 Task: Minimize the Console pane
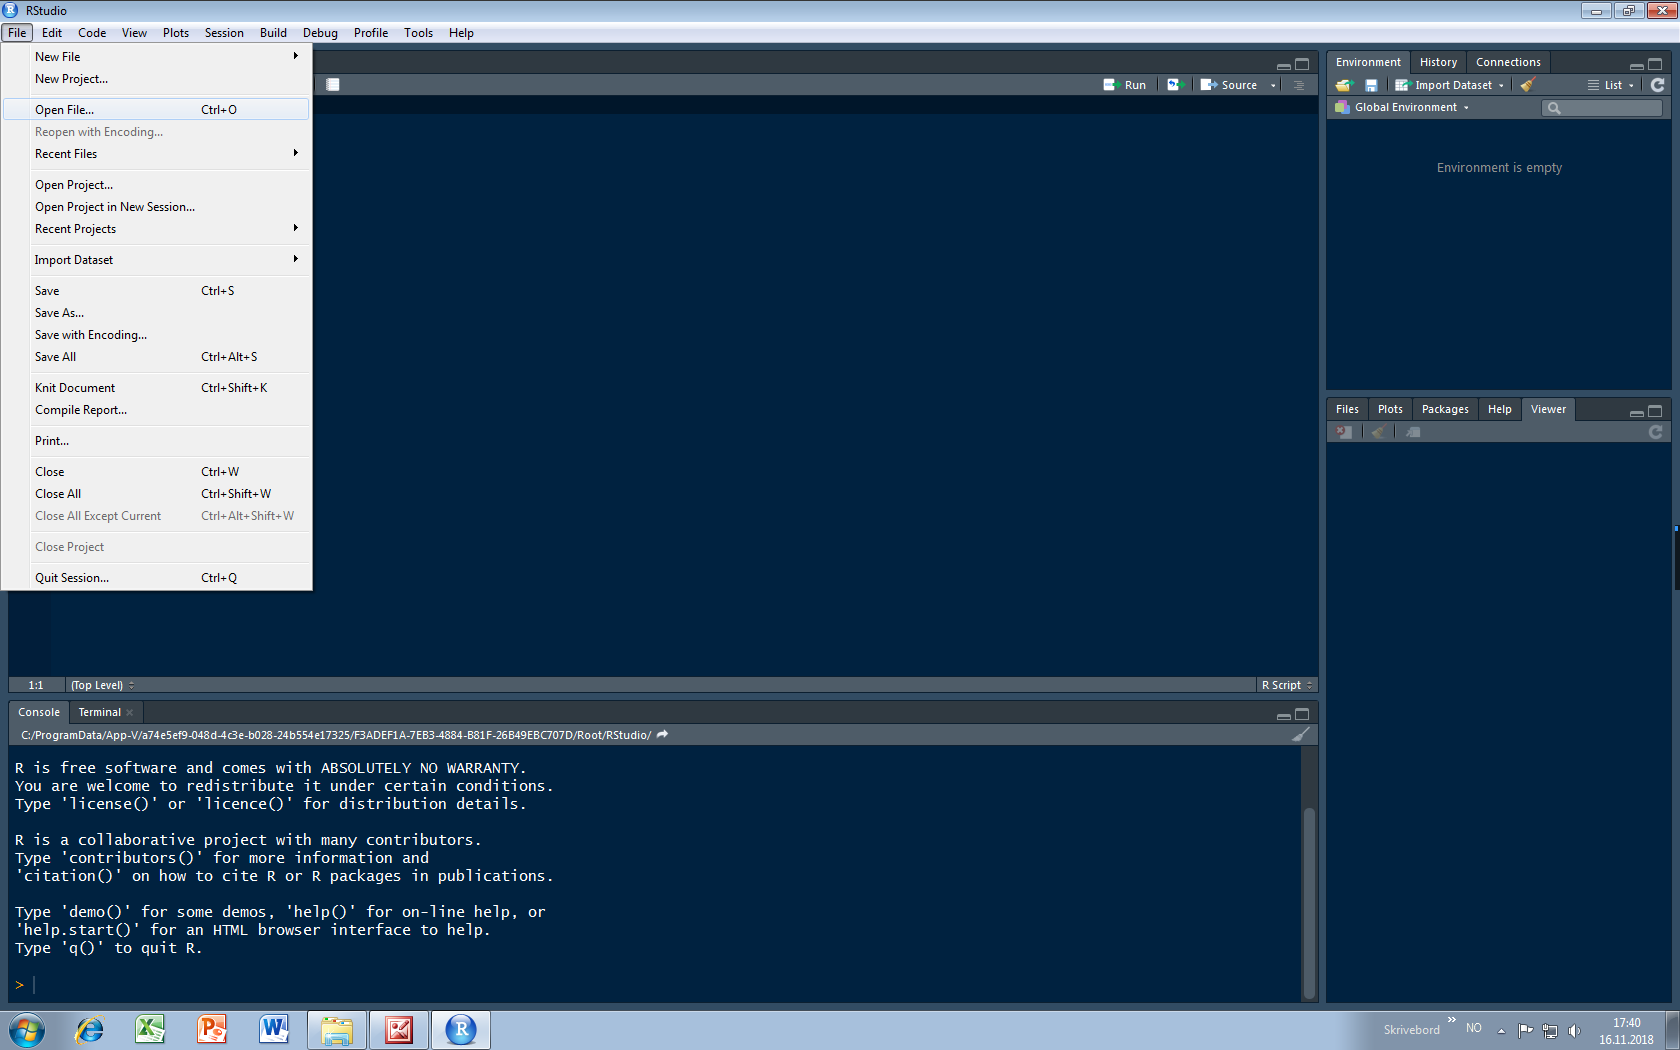(1283, 715)
